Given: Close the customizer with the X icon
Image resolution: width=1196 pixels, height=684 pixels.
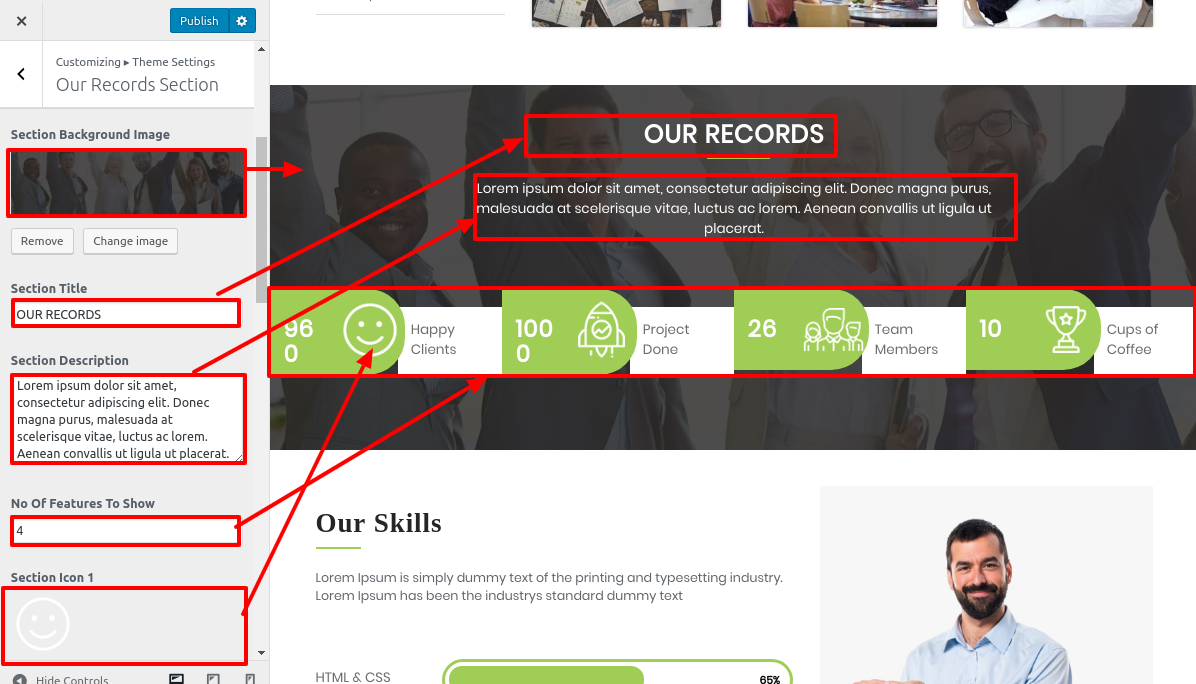Looking at the screenshot, I should (21, 21).
